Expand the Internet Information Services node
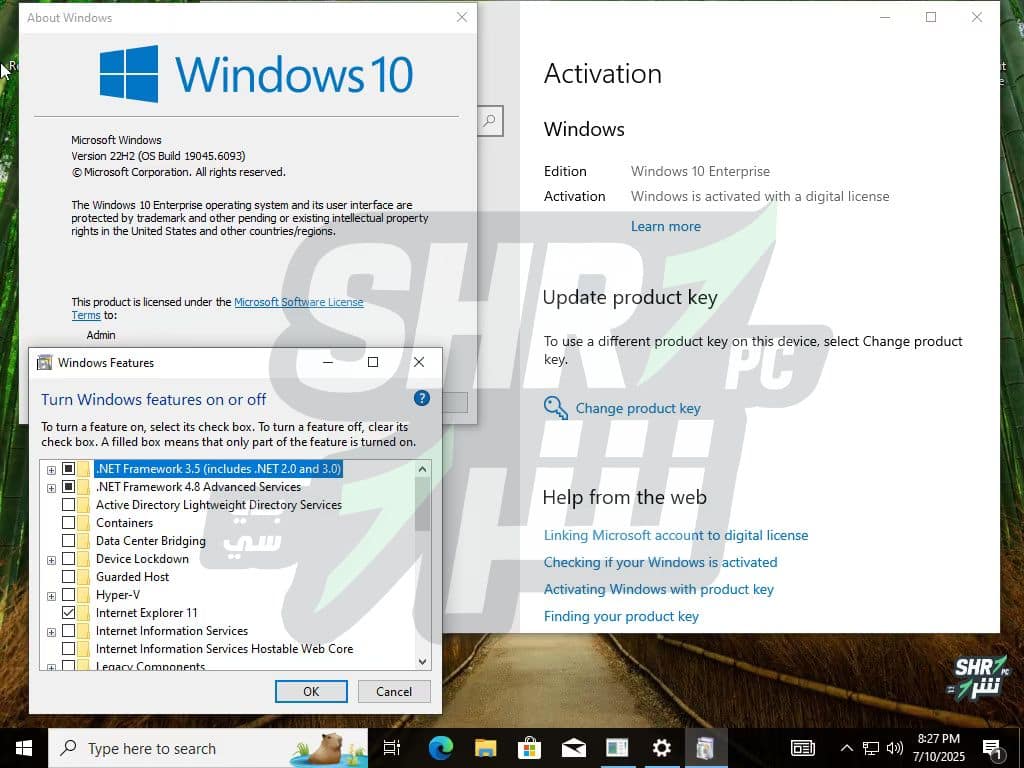This screenshot has height=768, width=1024. click(x=51, y=632)
